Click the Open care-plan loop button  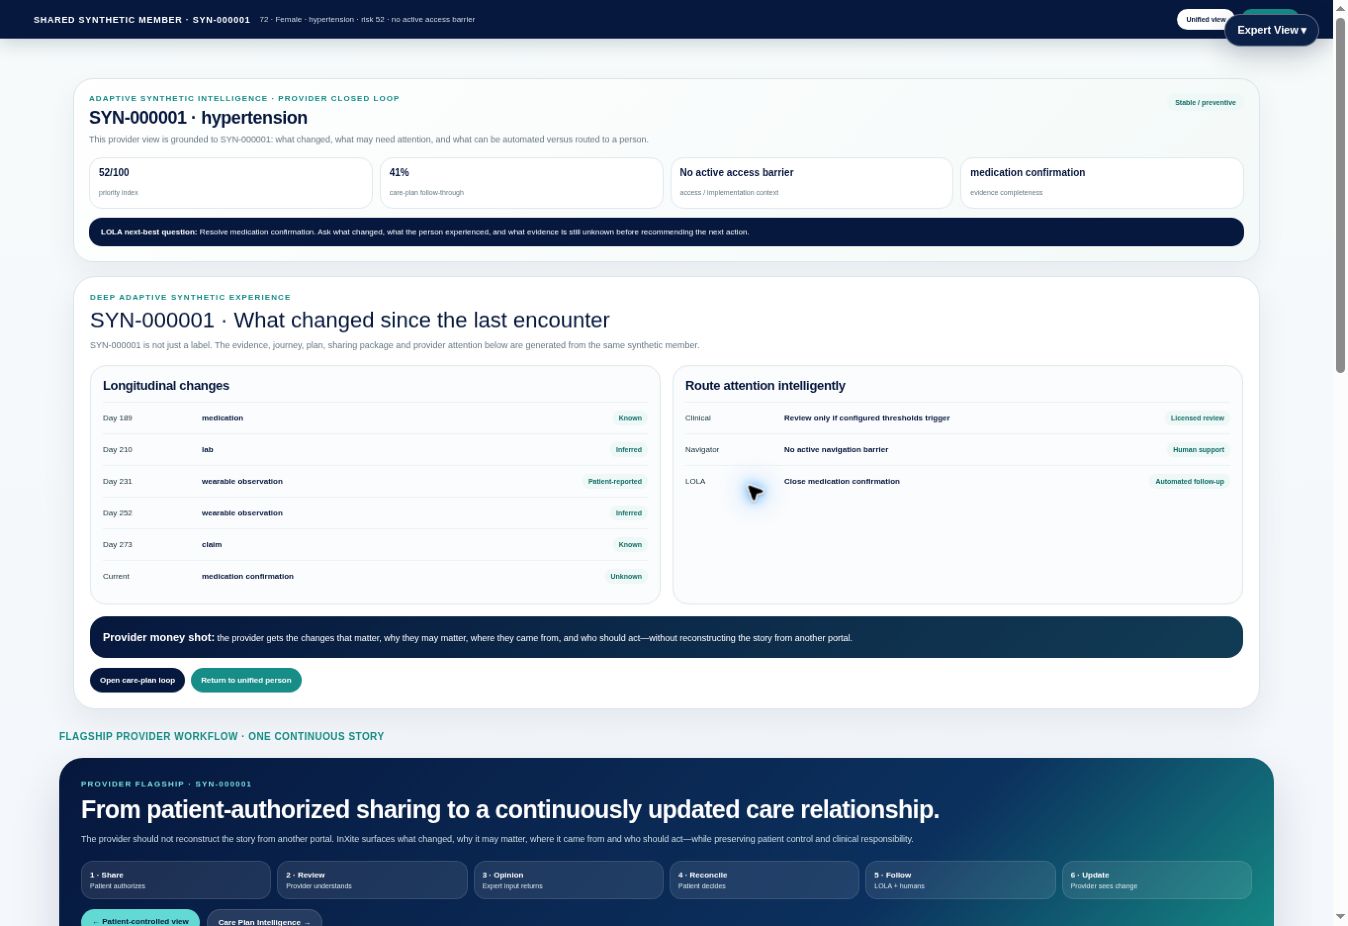coord(137,680)
